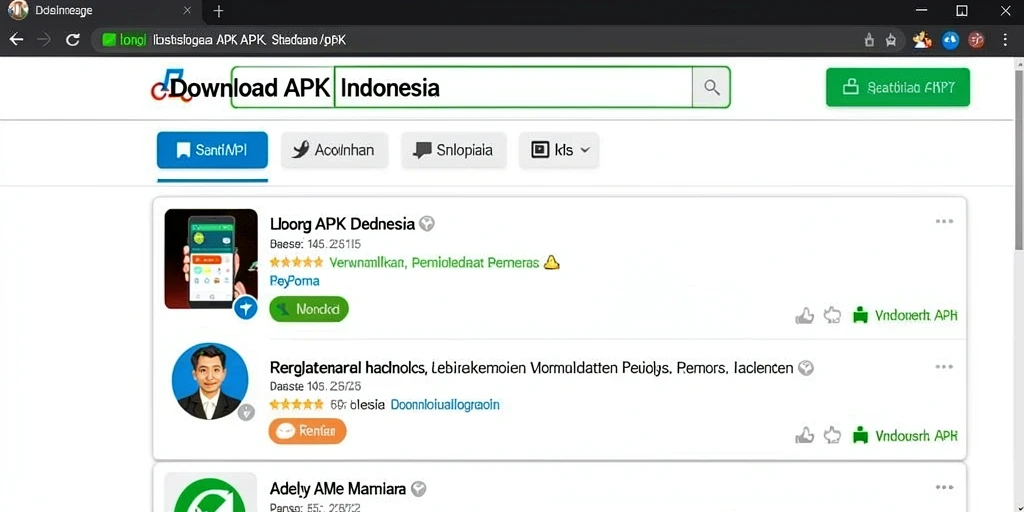
Task: Go forward with the browser forward arrow
Action: 44,40
